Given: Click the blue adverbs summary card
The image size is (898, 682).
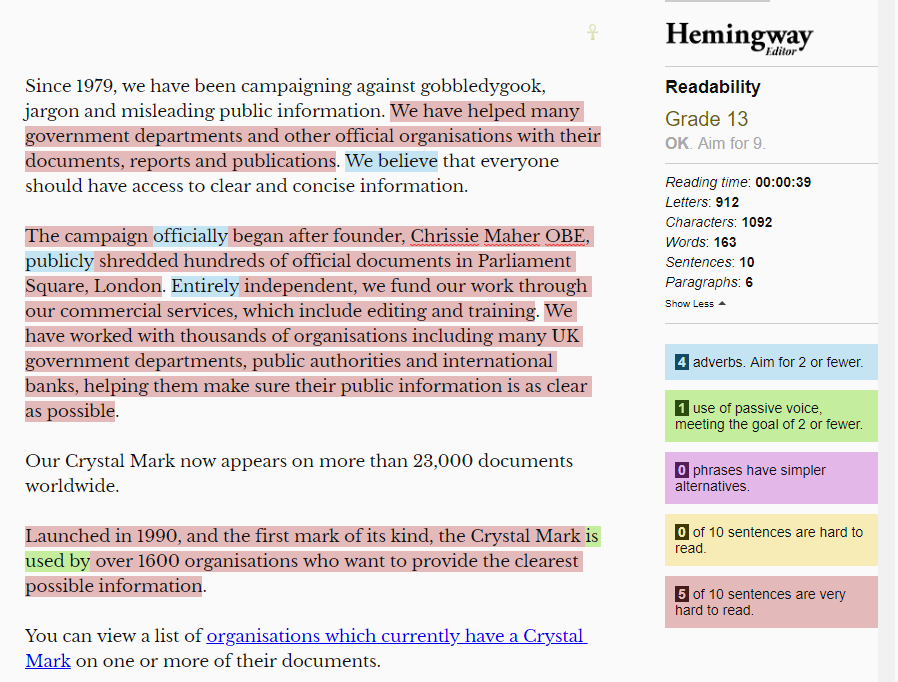Looking at the screenshot, I should coord(771,362).
